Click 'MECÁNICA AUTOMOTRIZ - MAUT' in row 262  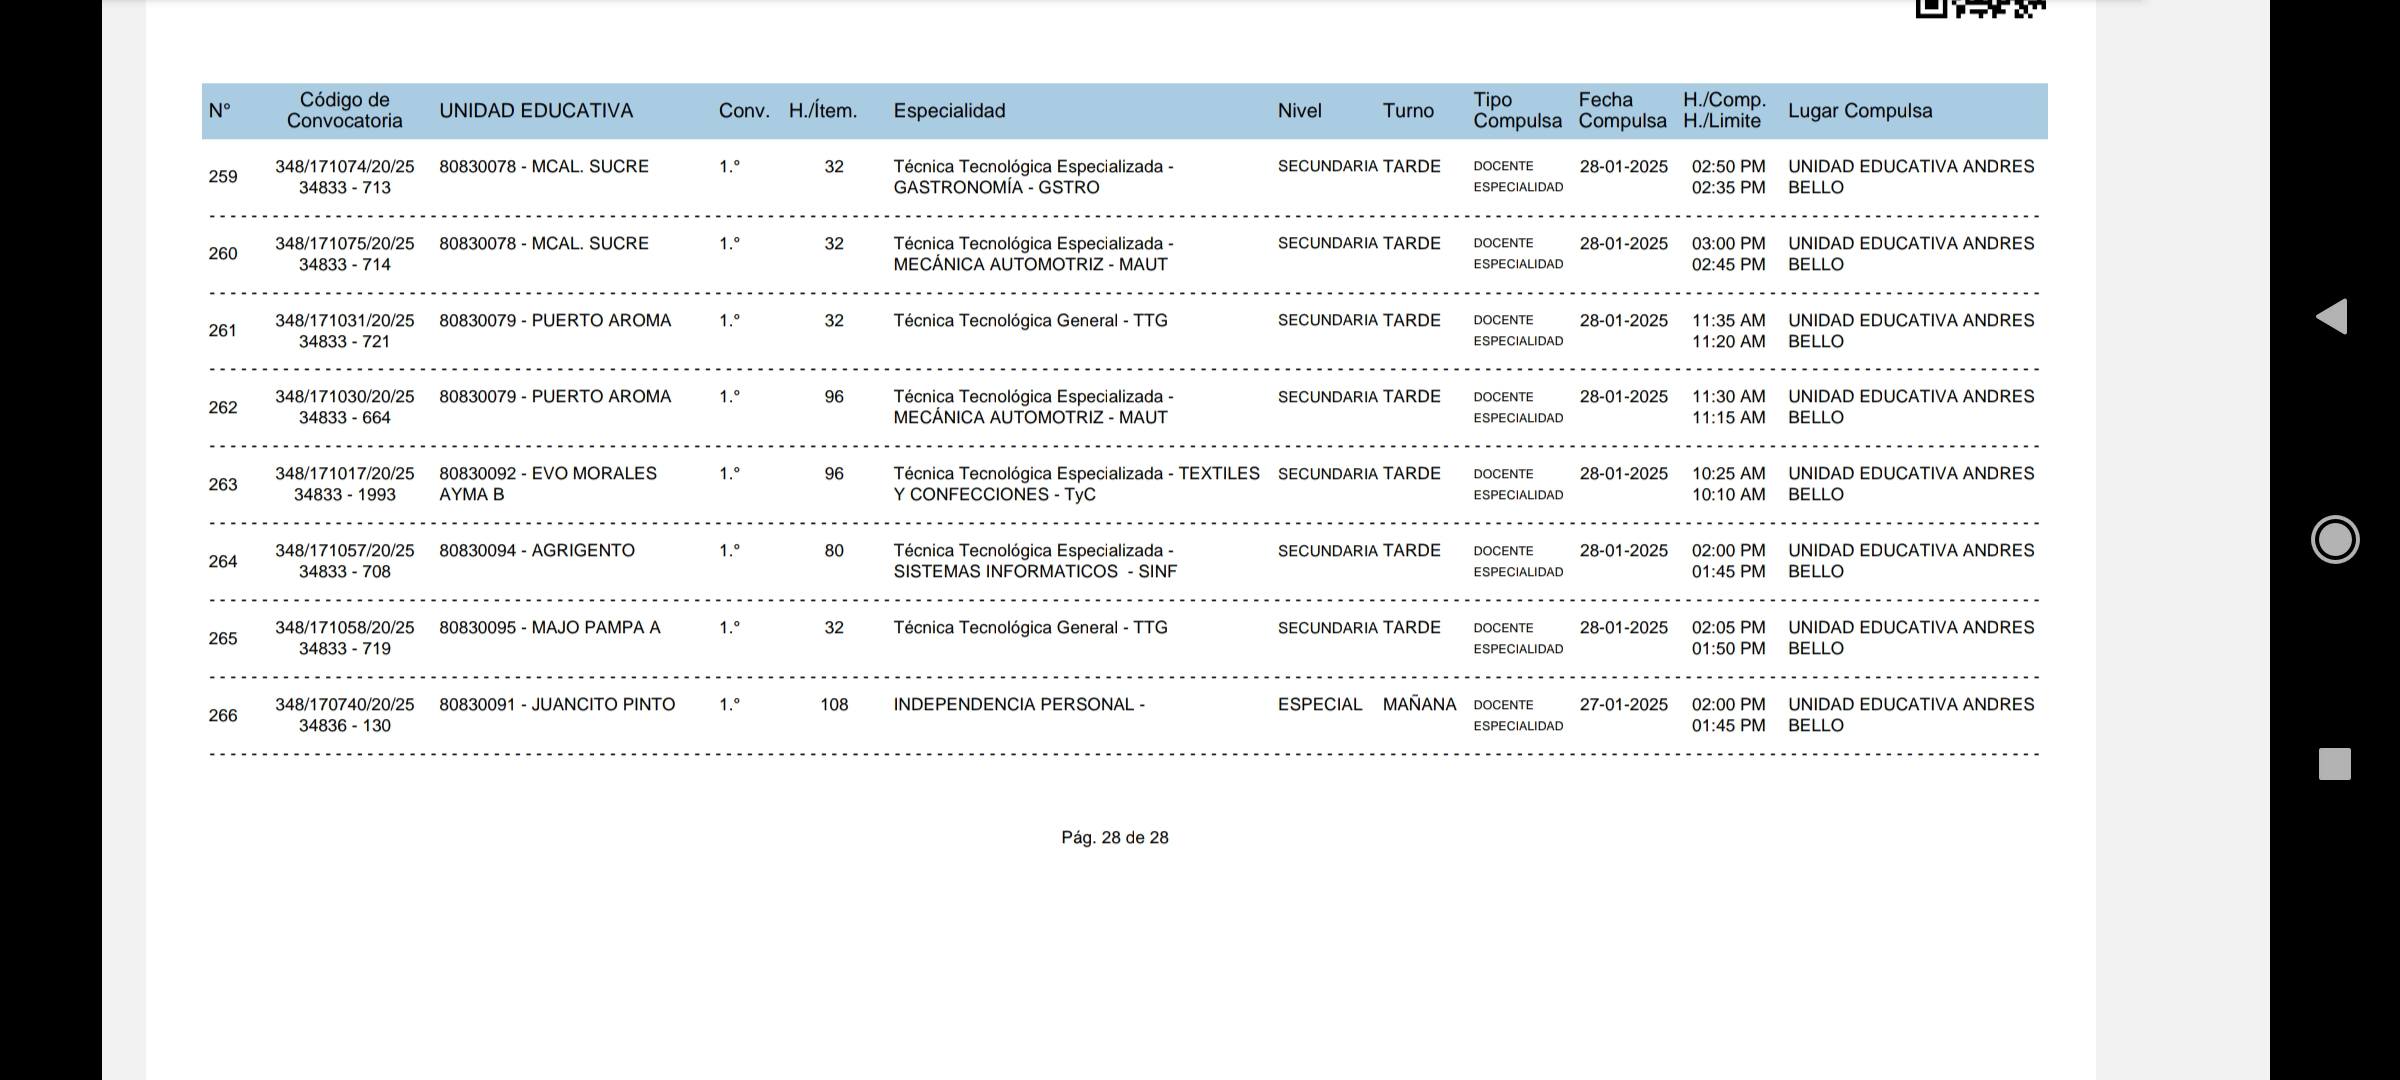pyautogui.click(x=1030, y=418)
